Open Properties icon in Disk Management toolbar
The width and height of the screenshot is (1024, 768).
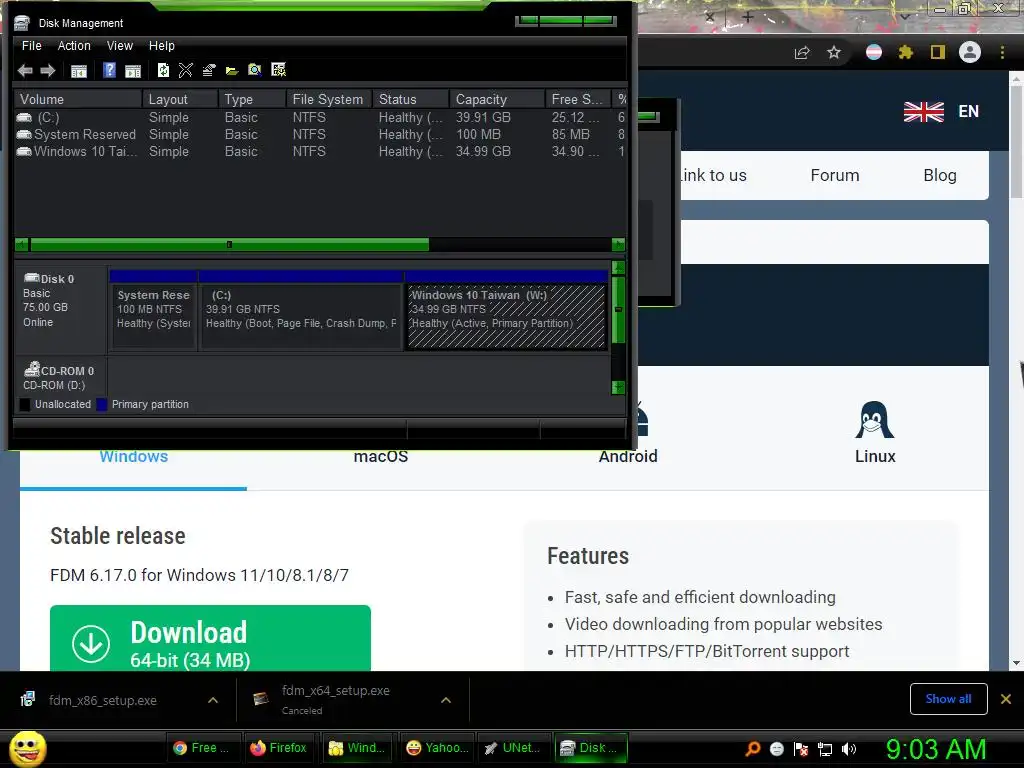(x=208, y=70)
